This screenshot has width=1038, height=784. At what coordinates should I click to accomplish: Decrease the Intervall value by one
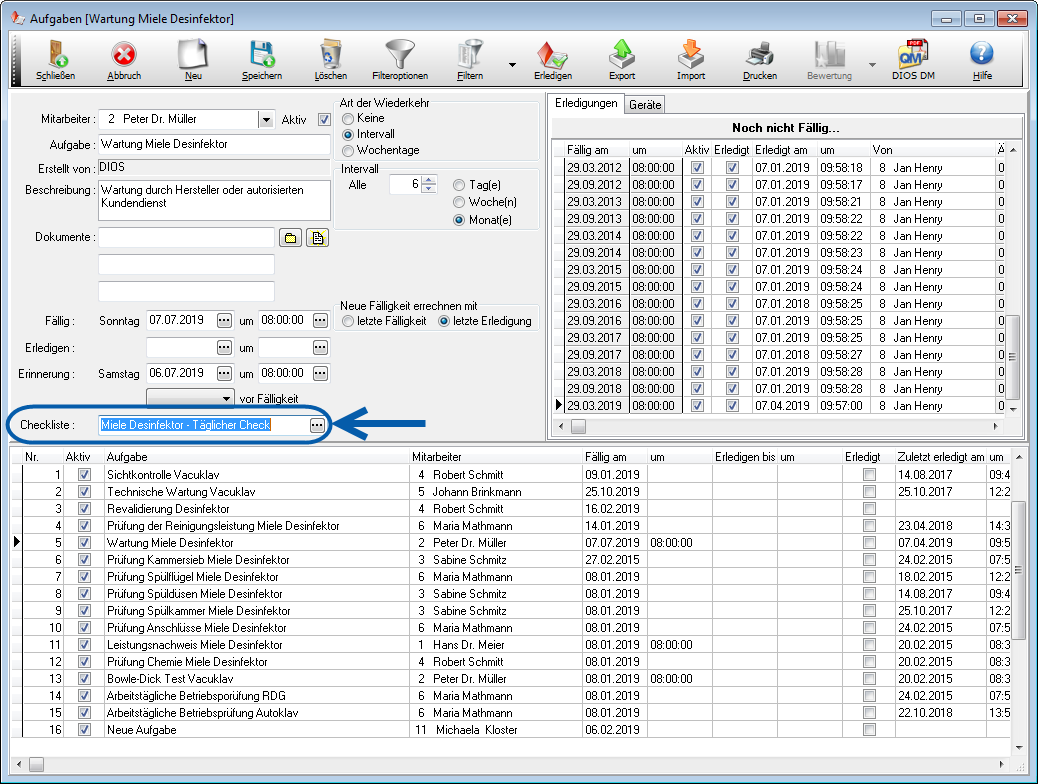429,189
